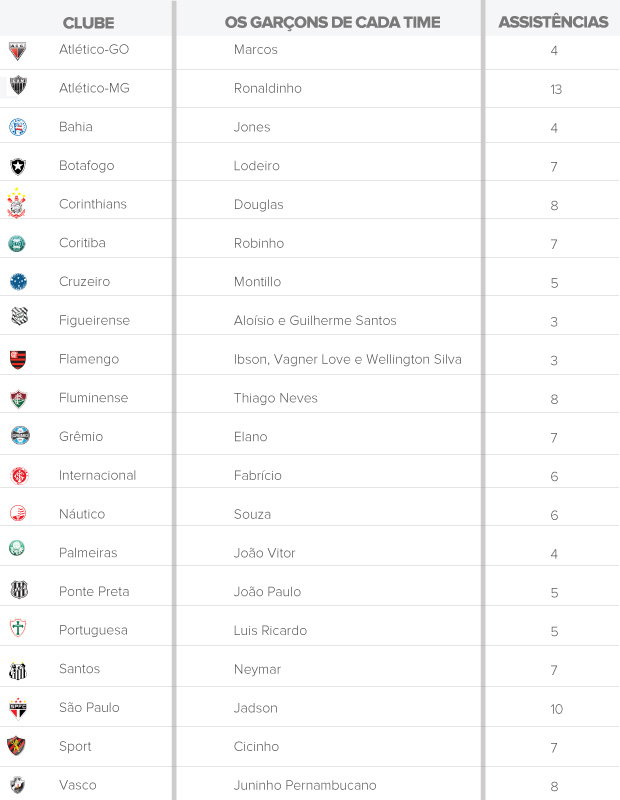Click the Cruzeiro club name
Screen dimensions: 620x800
[85, 282]
